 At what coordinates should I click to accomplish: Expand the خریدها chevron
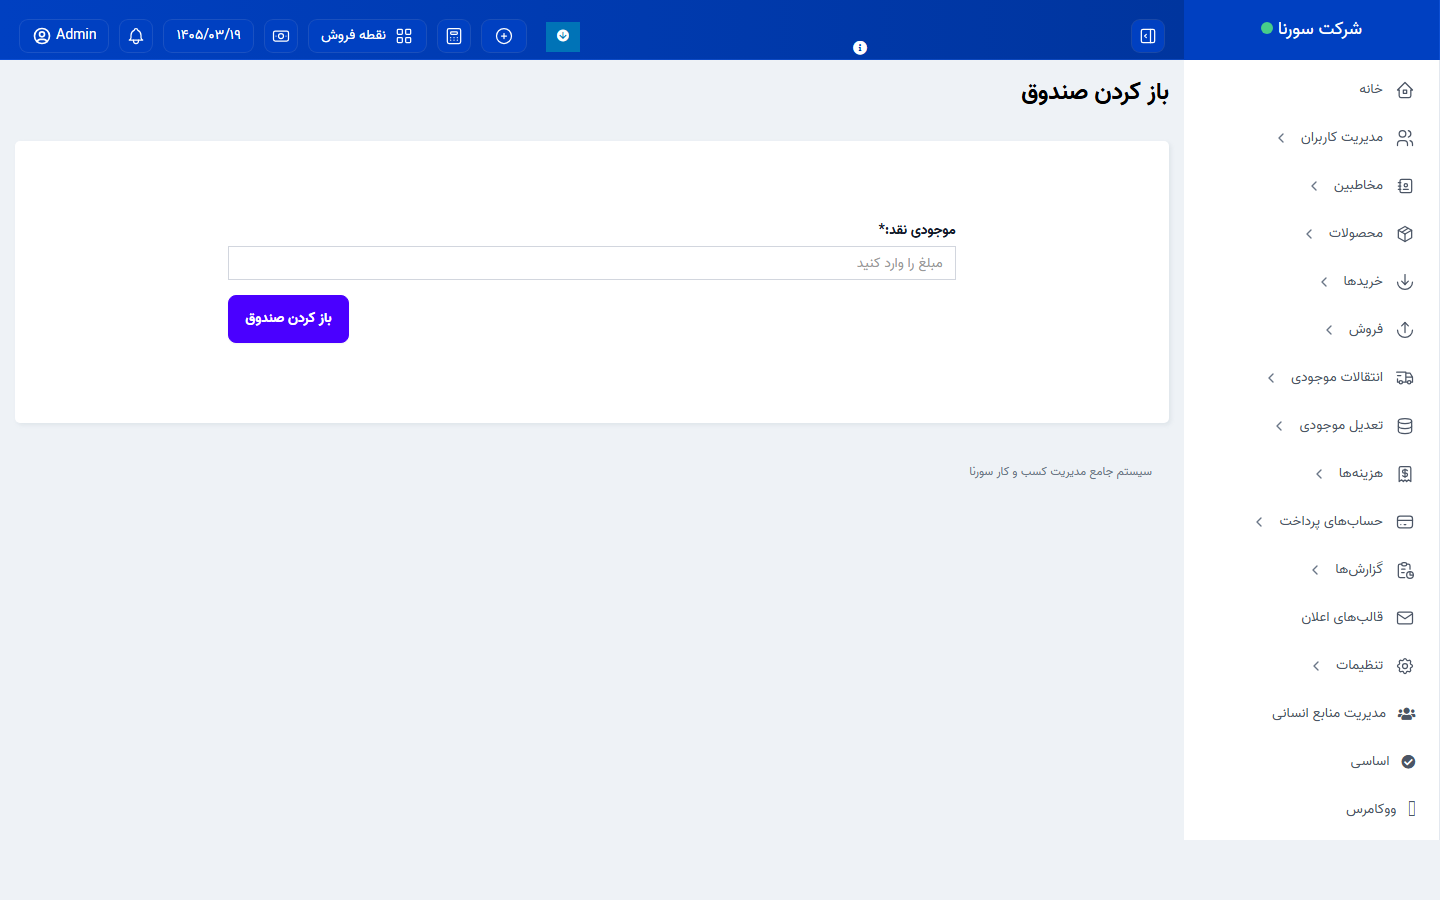tap(1324, 282)
